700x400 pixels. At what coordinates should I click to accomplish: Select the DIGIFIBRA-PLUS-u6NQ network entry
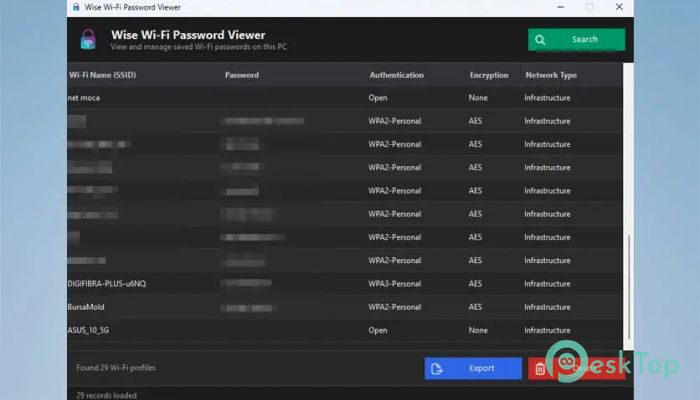coord(345,283)
